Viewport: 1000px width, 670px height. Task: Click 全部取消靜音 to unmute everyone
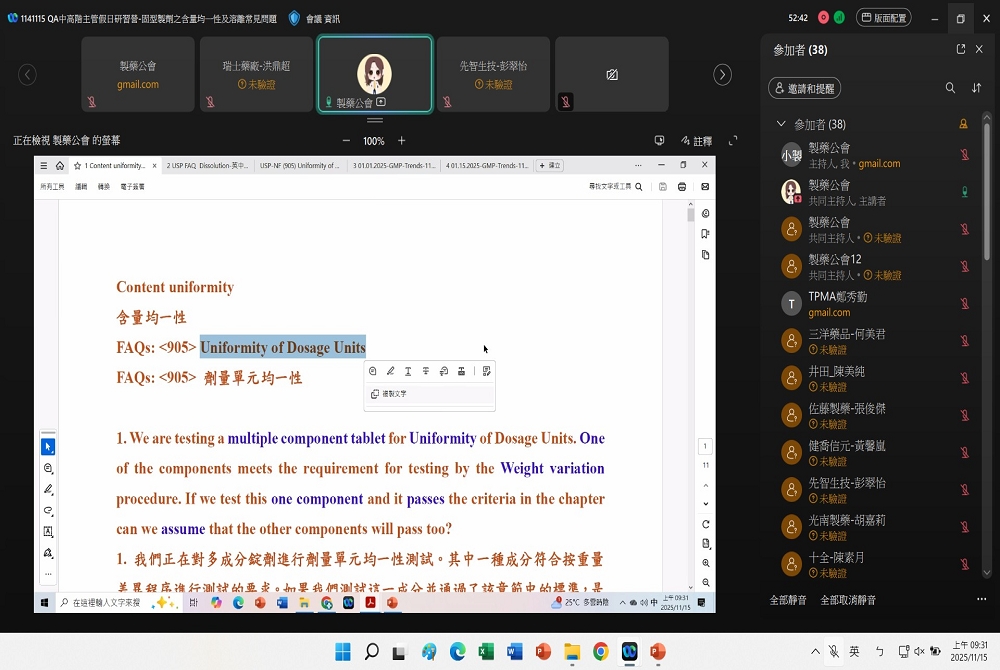point(848,600)
